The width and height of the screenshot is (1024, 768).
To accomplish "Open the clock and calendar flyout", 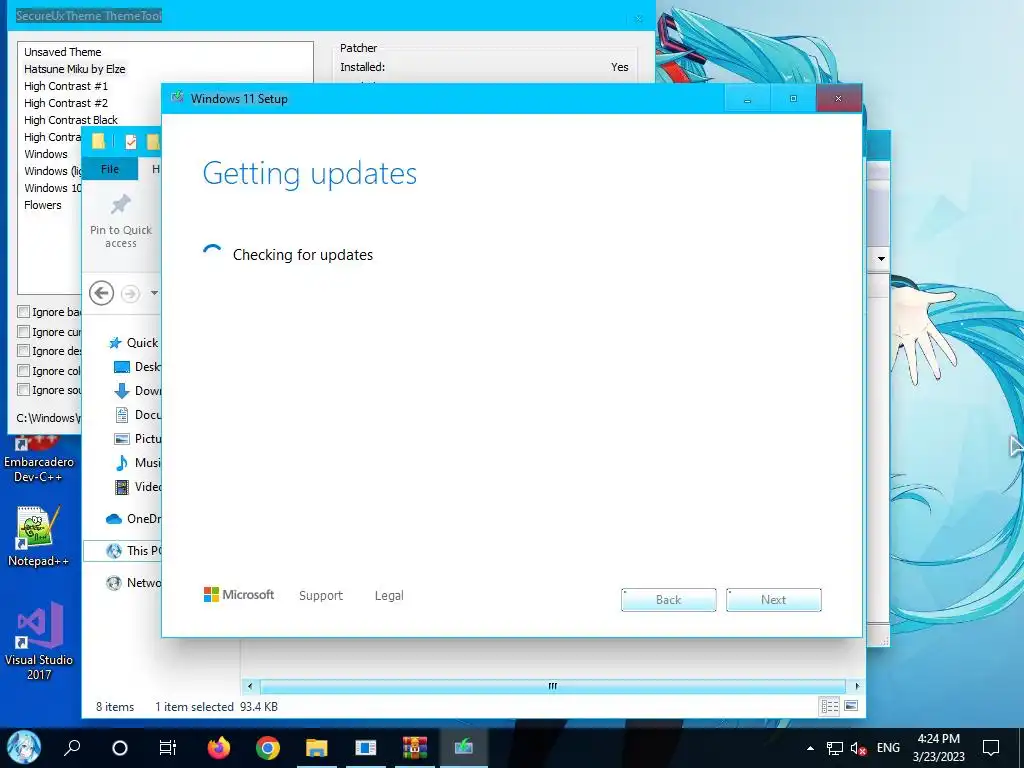I will (x=938, y=748).
